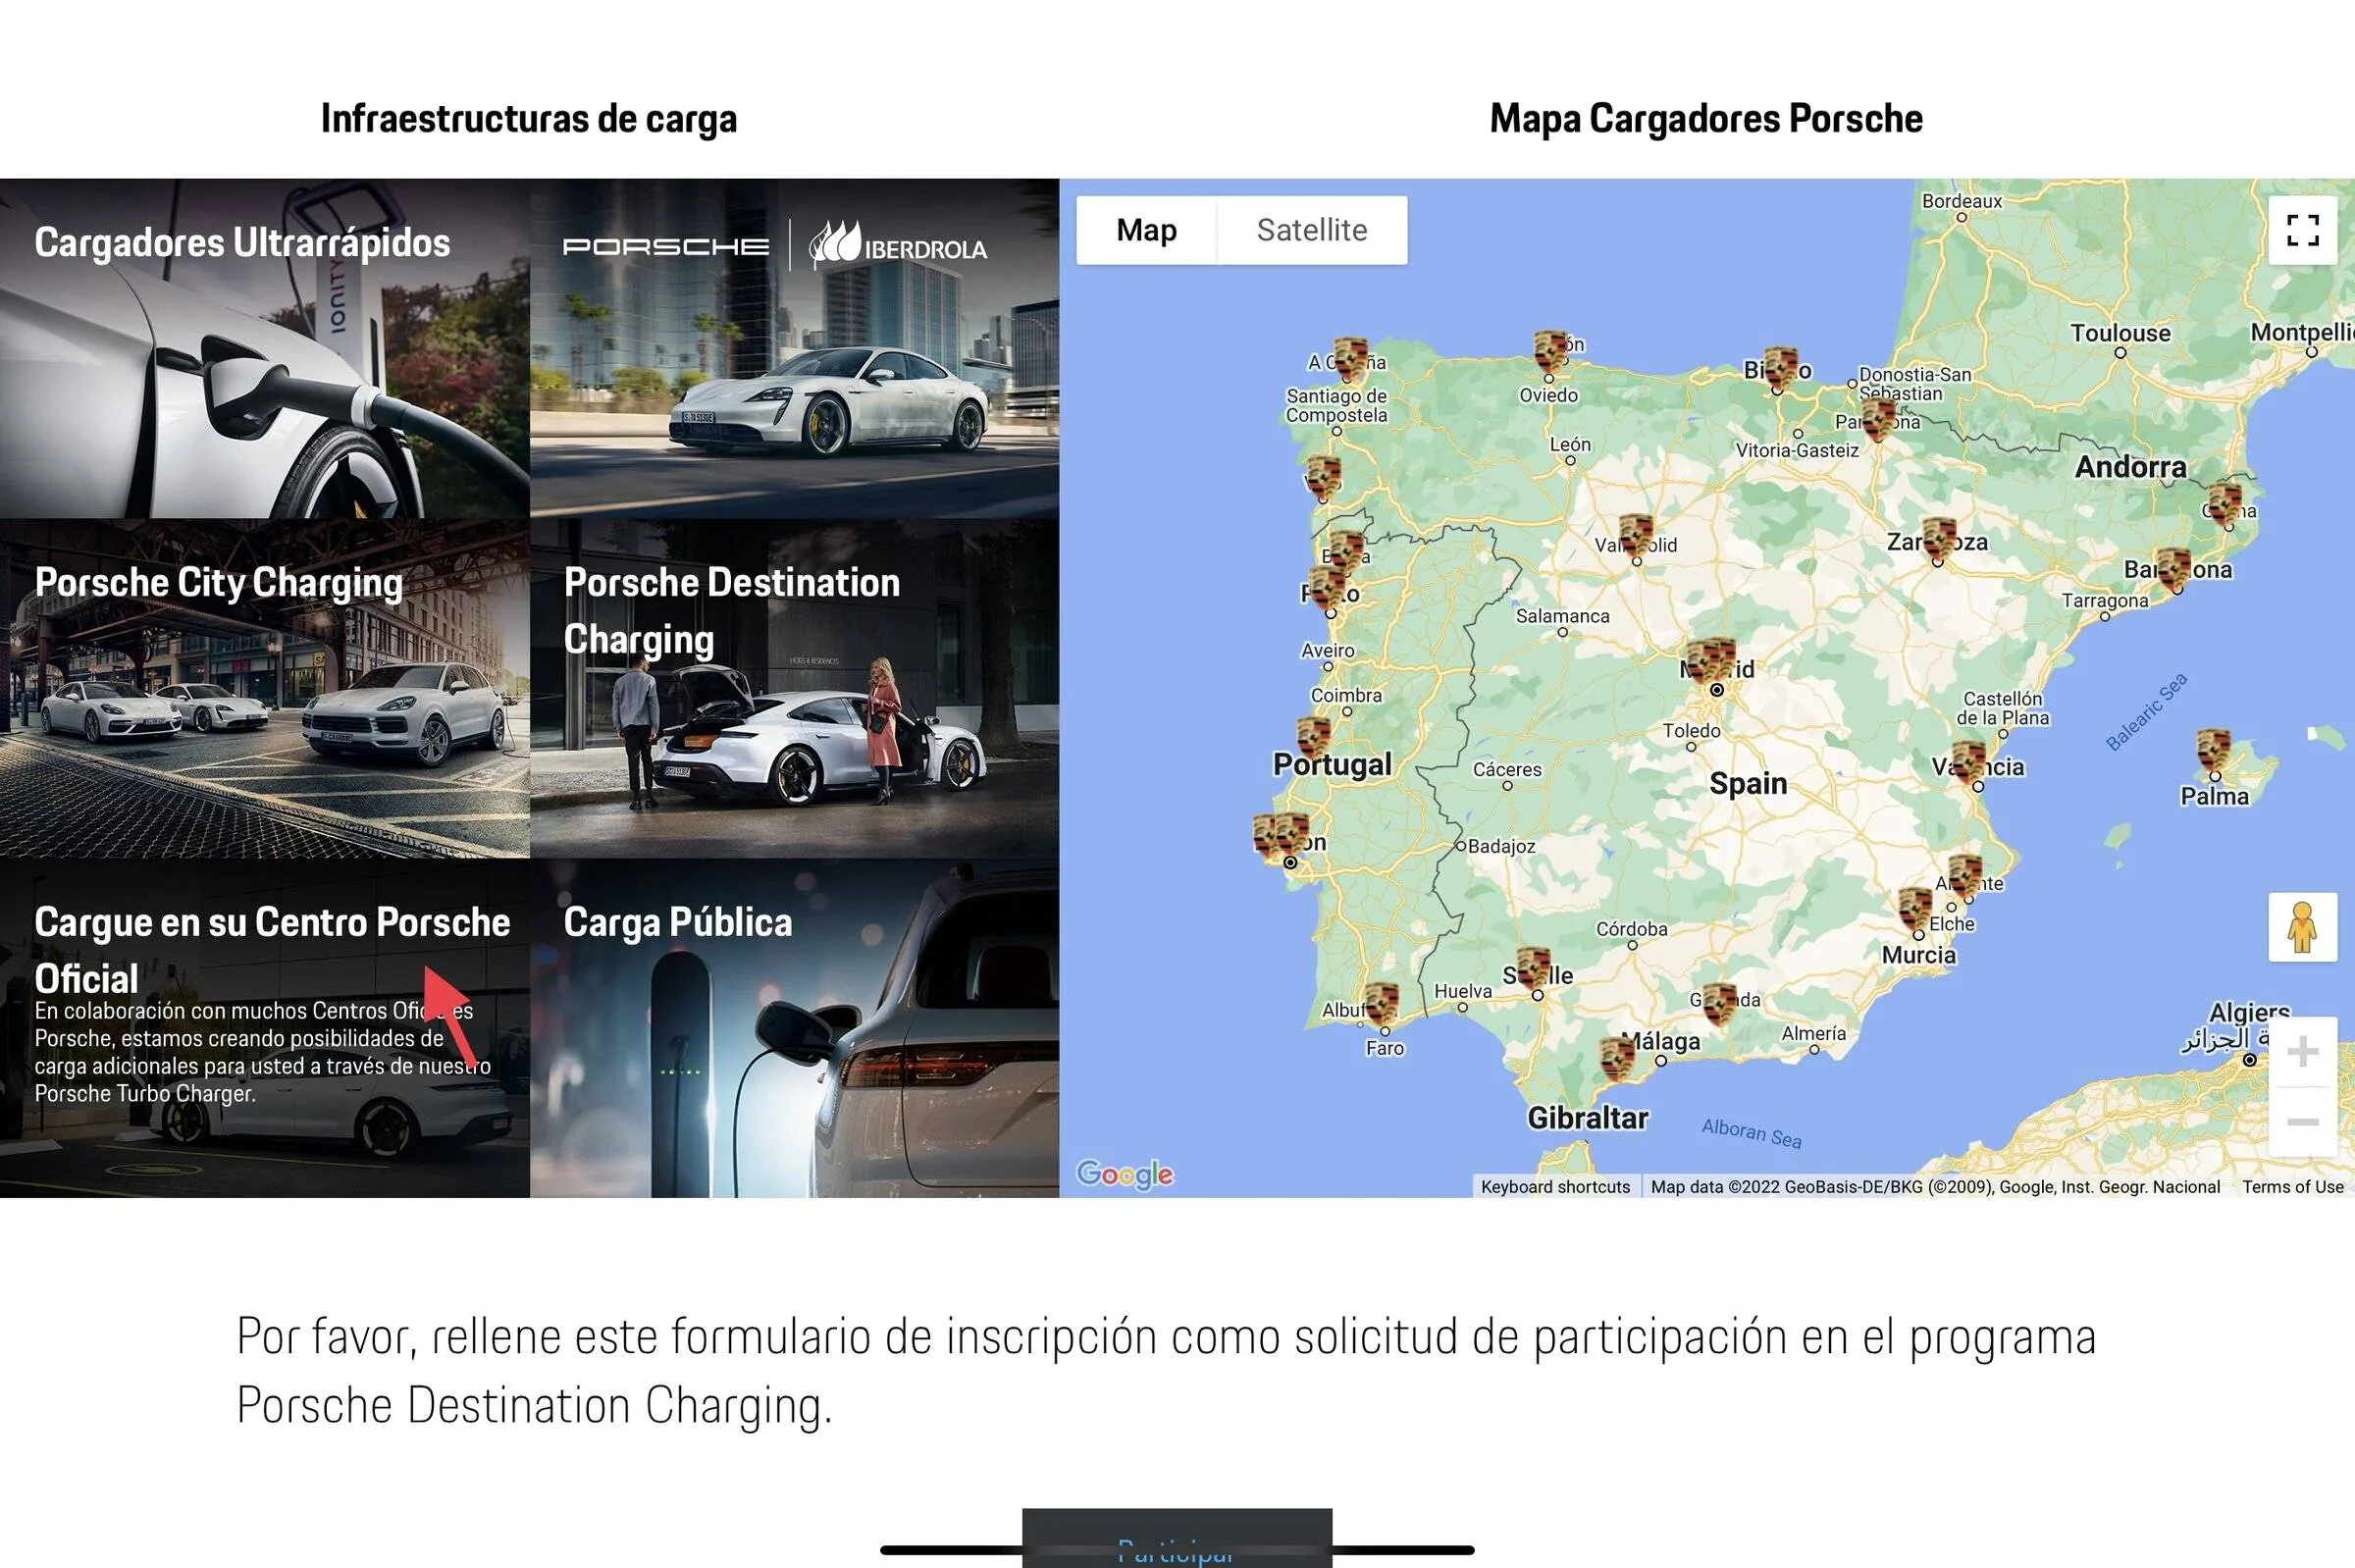The height and width of the screenshot is (1568, 2355).
Task: Click the Toledo city label
Action: click(x=1691, y=731)
